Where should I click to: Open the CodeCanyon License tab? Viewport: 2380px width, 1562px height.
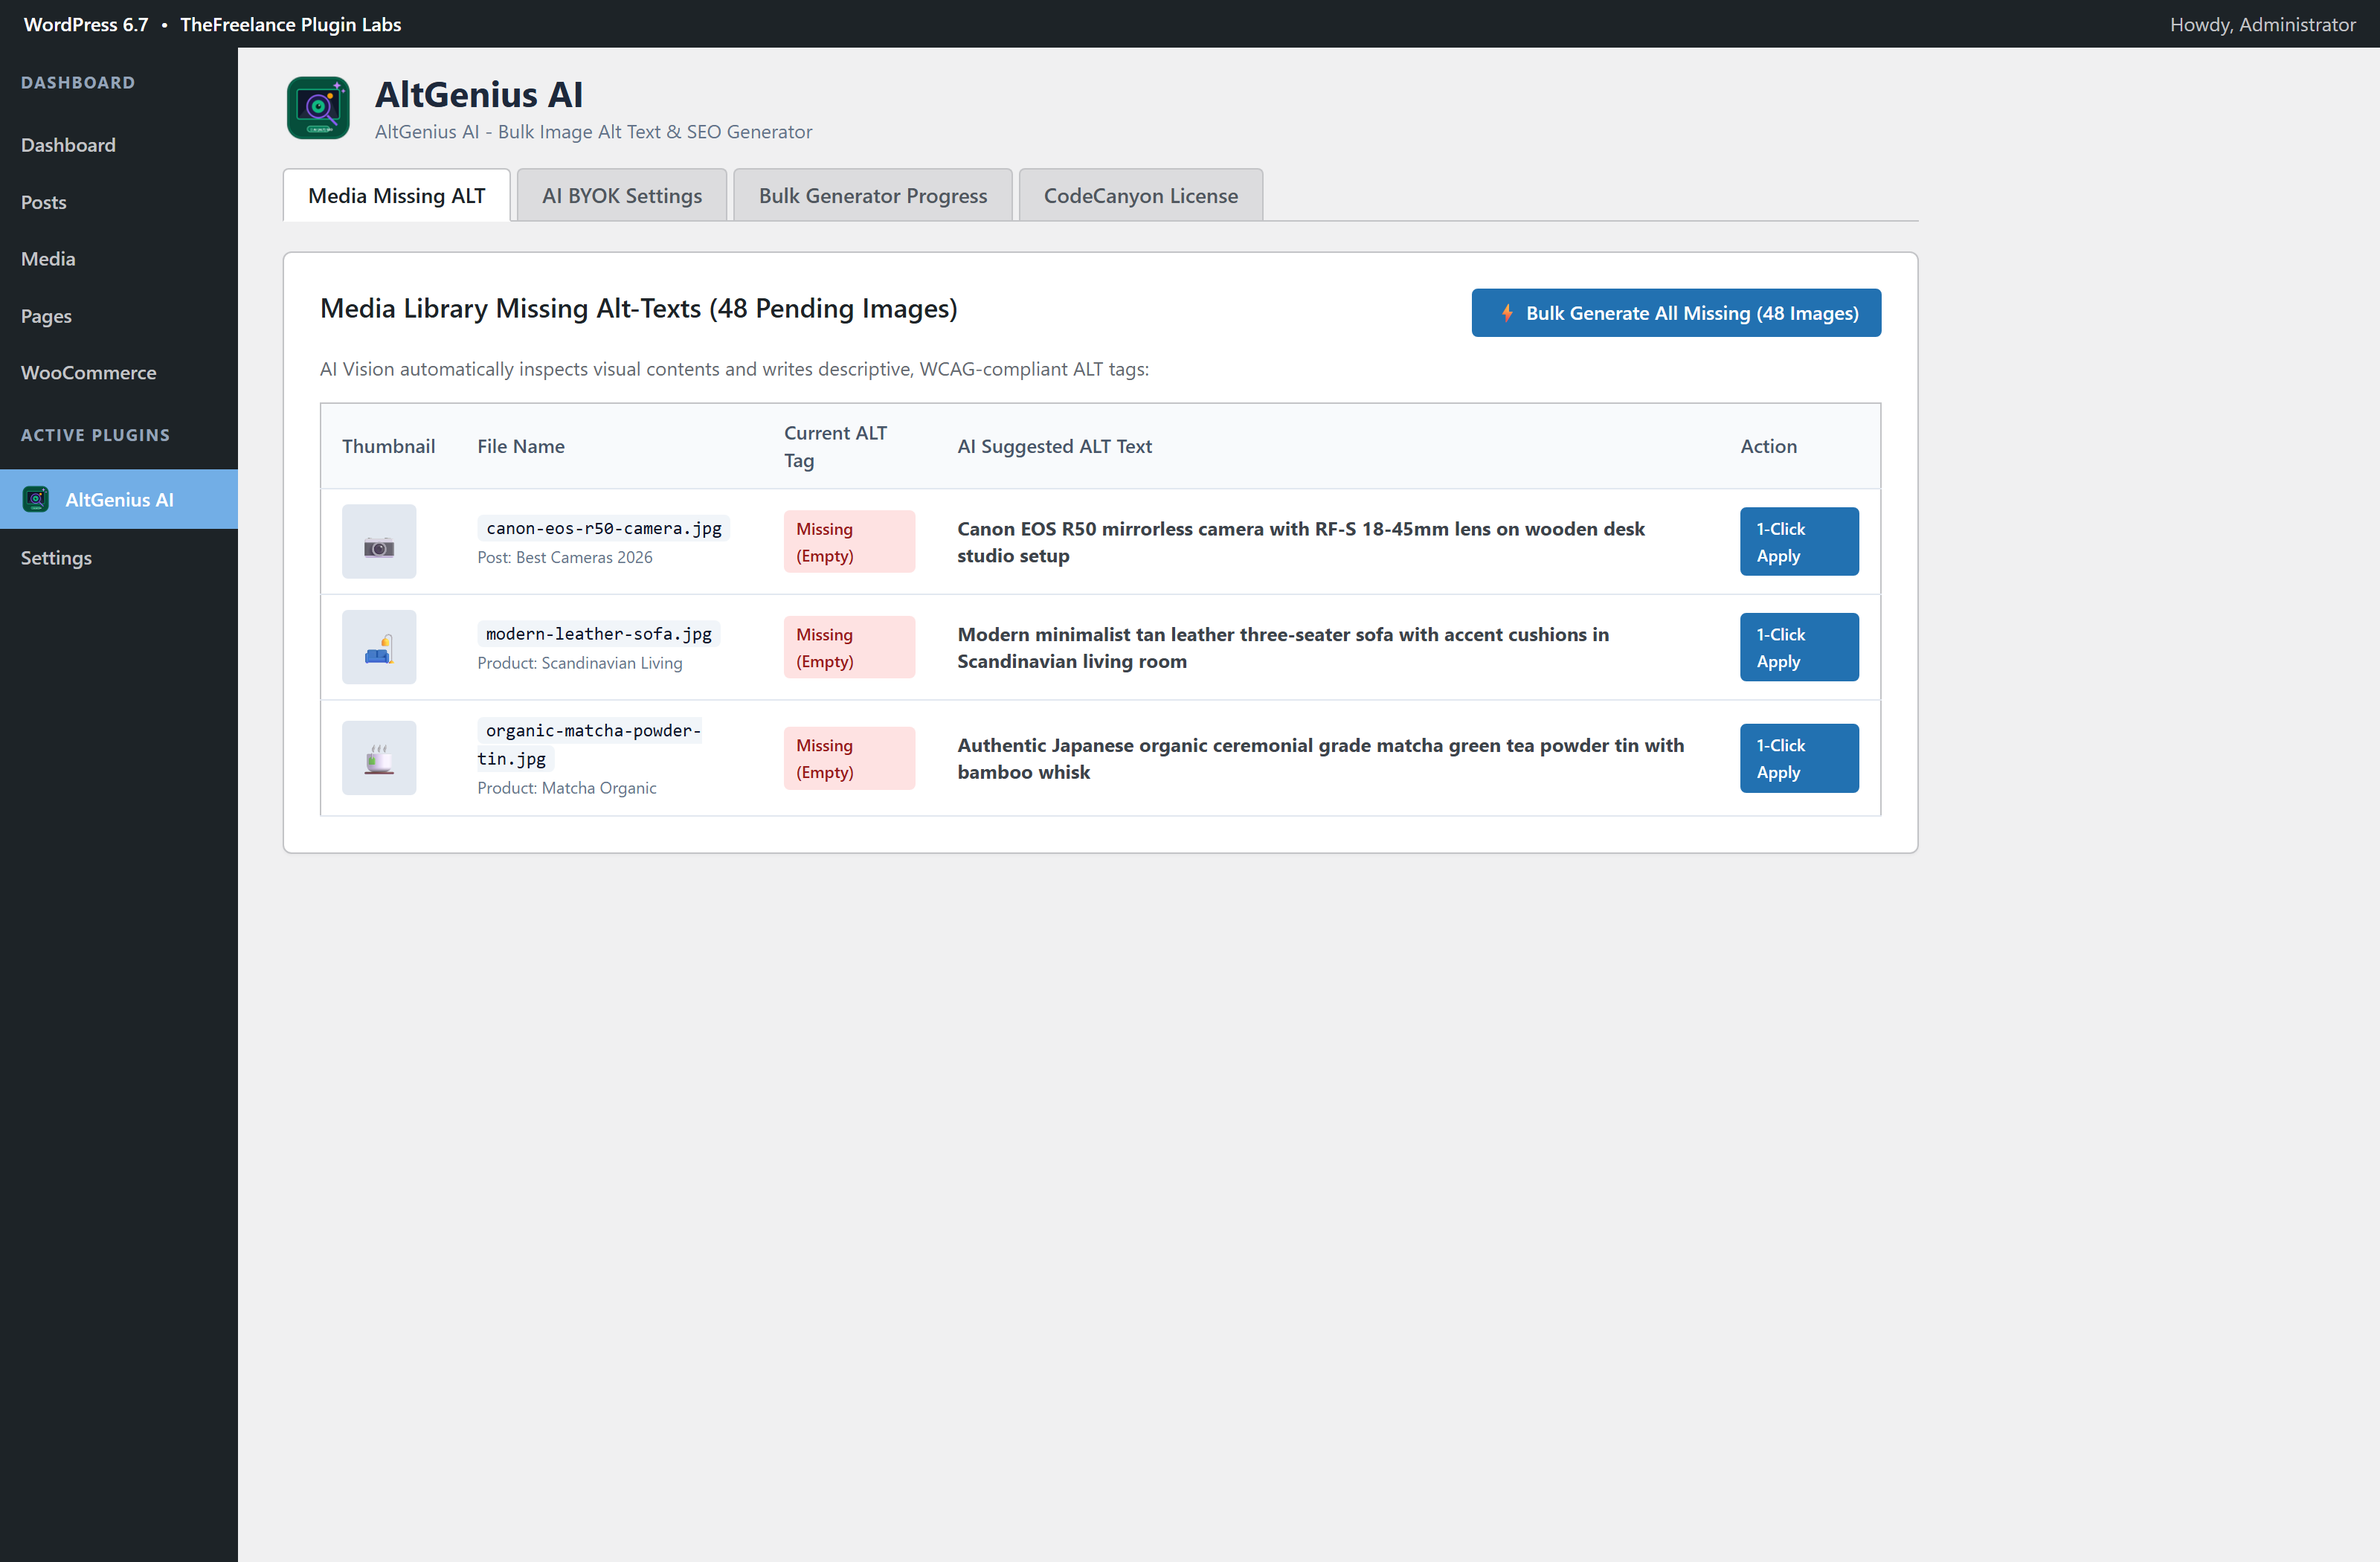1141,195
